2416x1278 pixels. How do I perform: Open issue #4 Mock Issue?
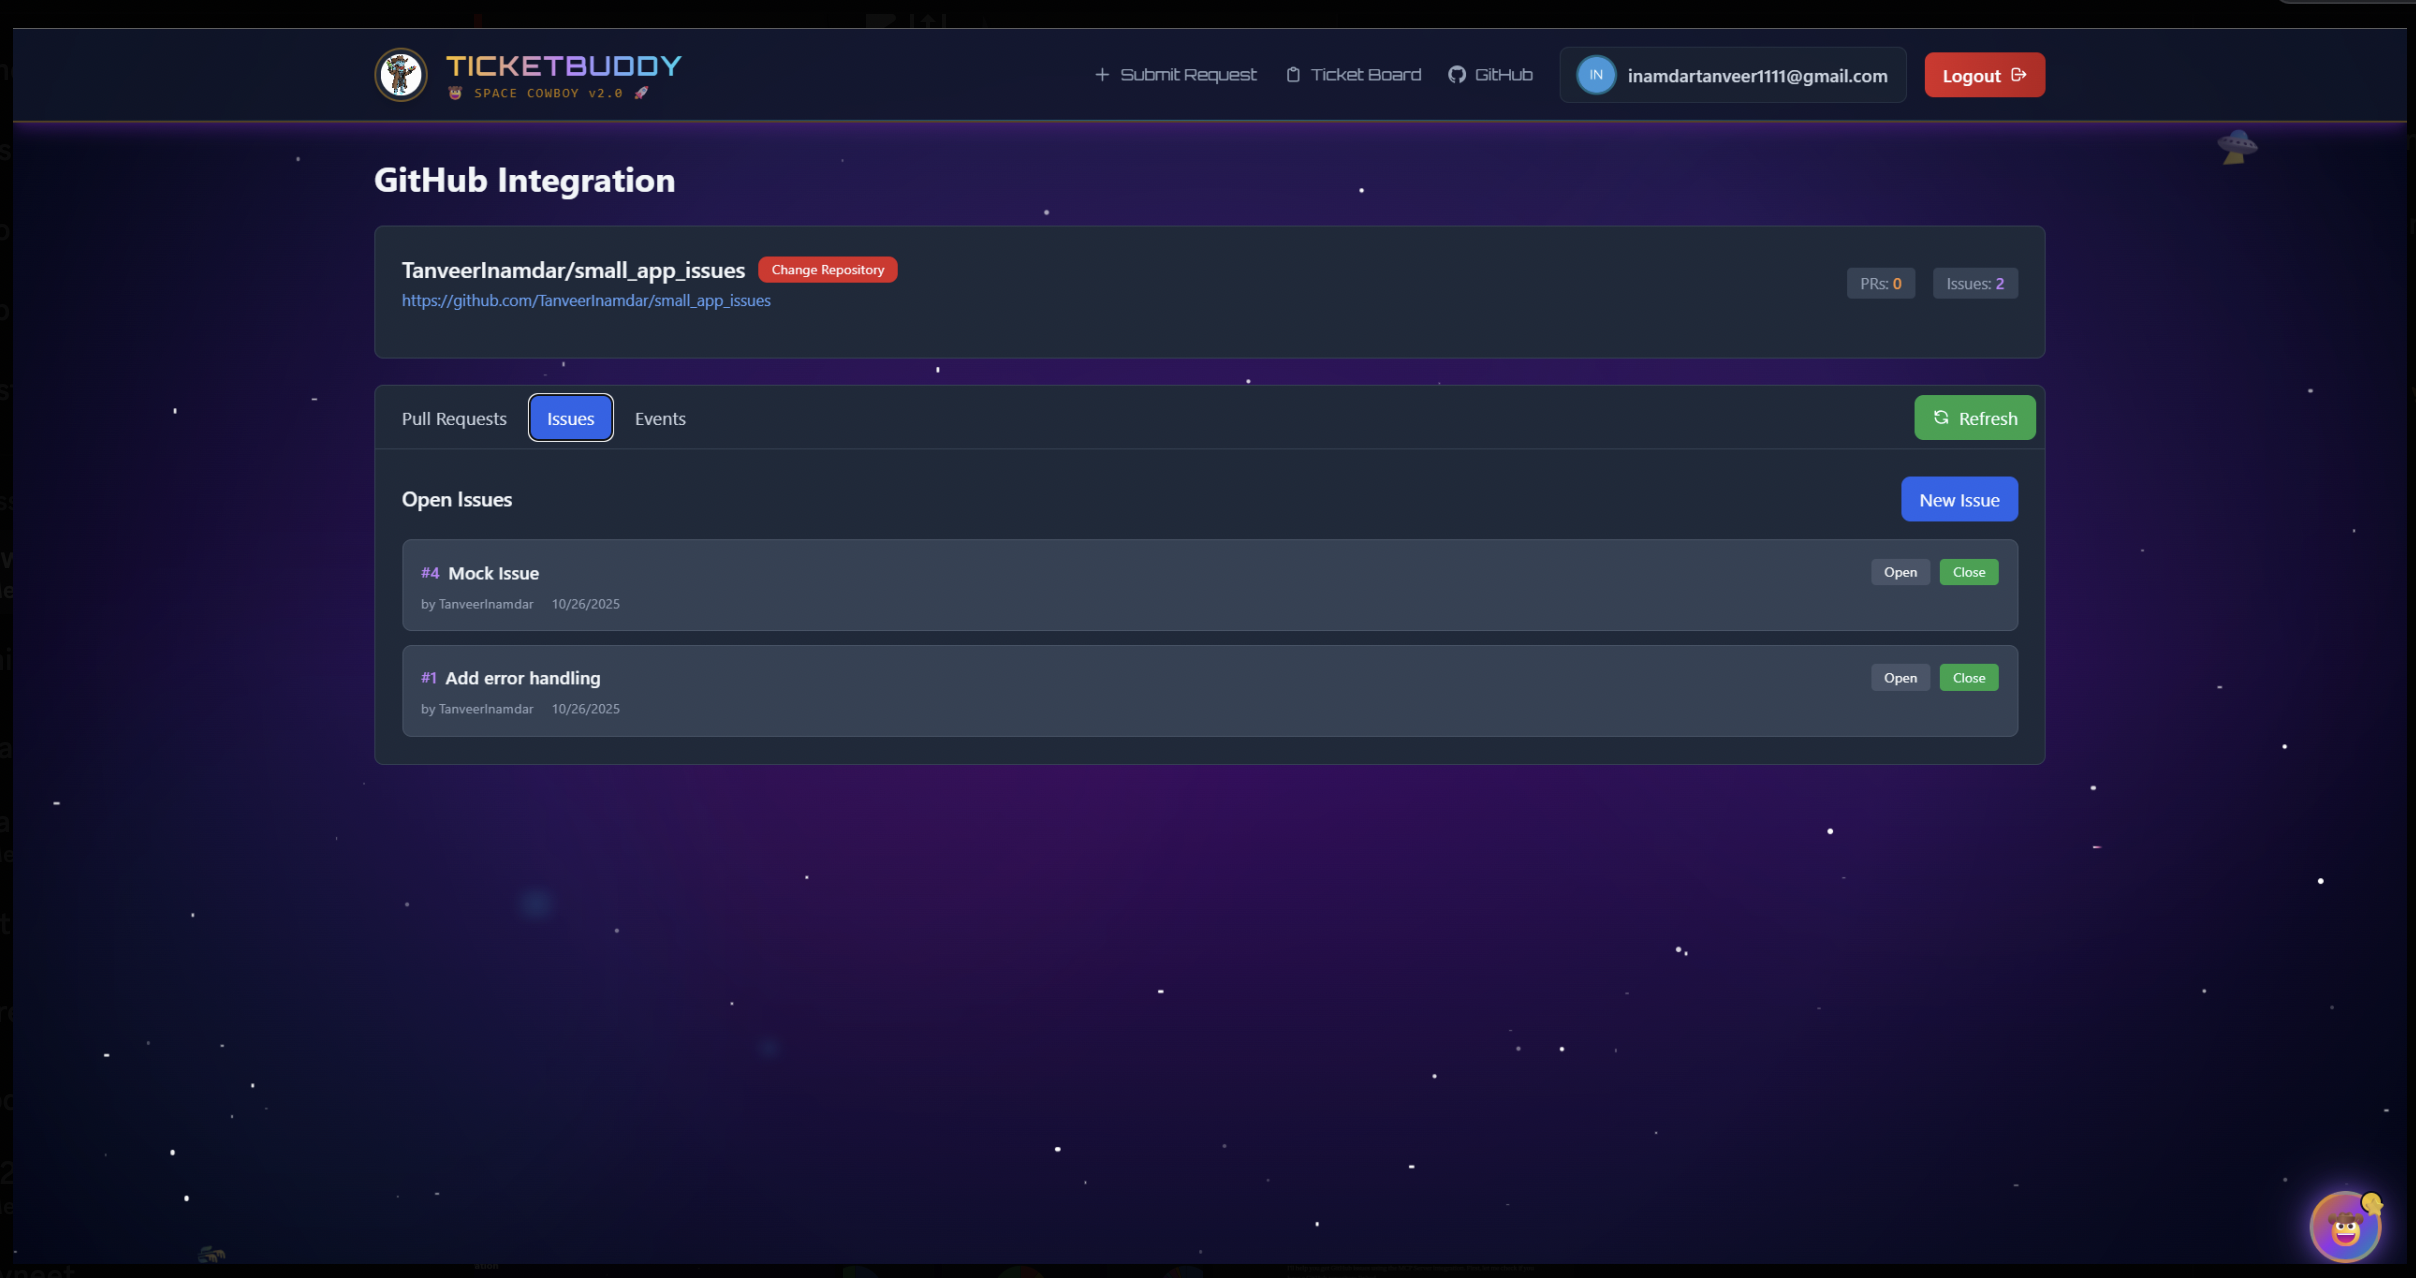(1899, 573)
